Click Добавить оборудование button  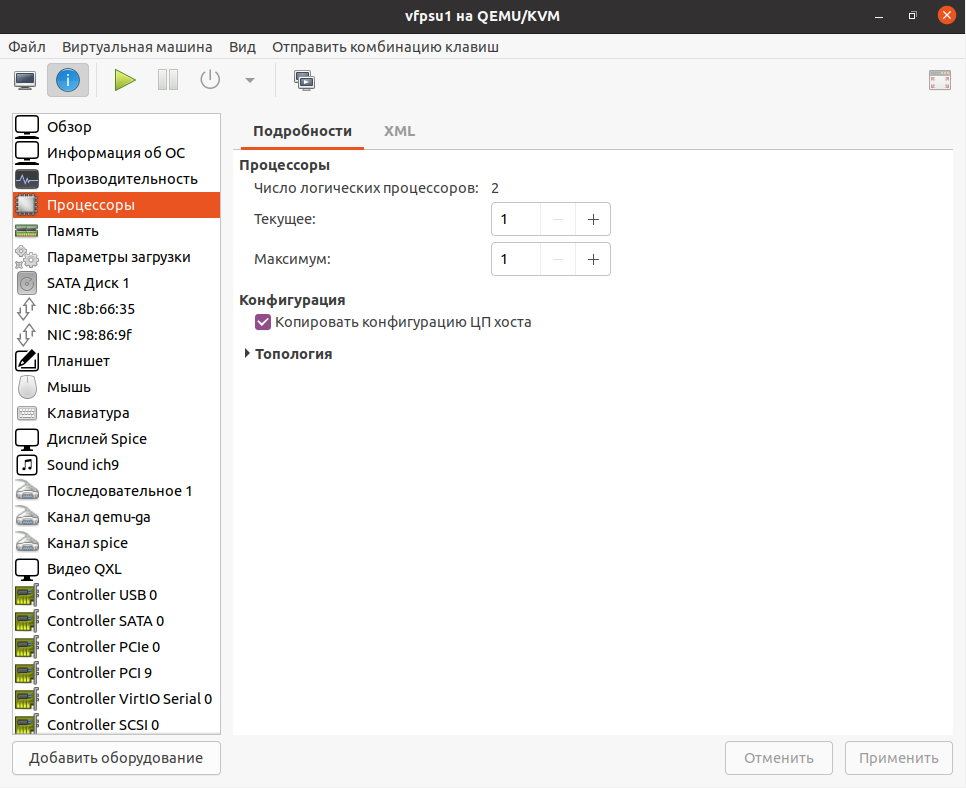(x=116, y=758)
